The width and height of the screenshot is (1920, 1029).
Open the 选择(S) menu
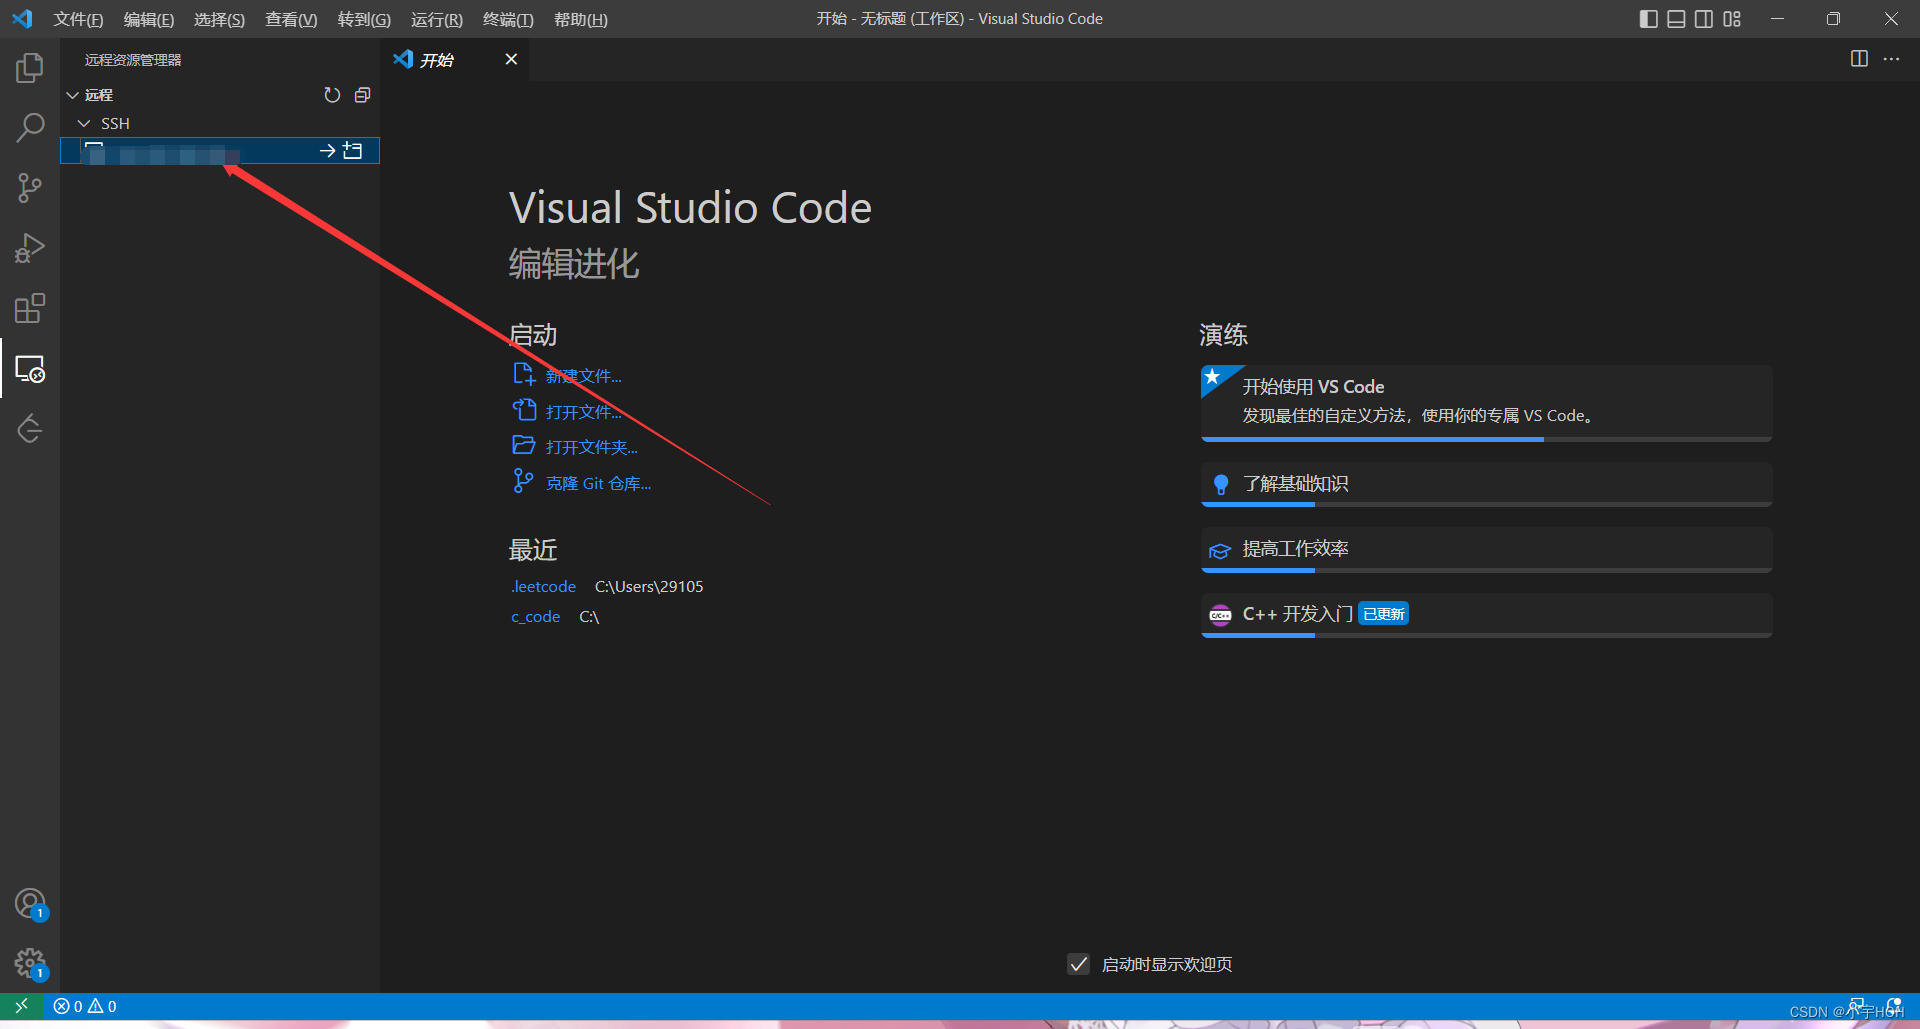point(219,19)
